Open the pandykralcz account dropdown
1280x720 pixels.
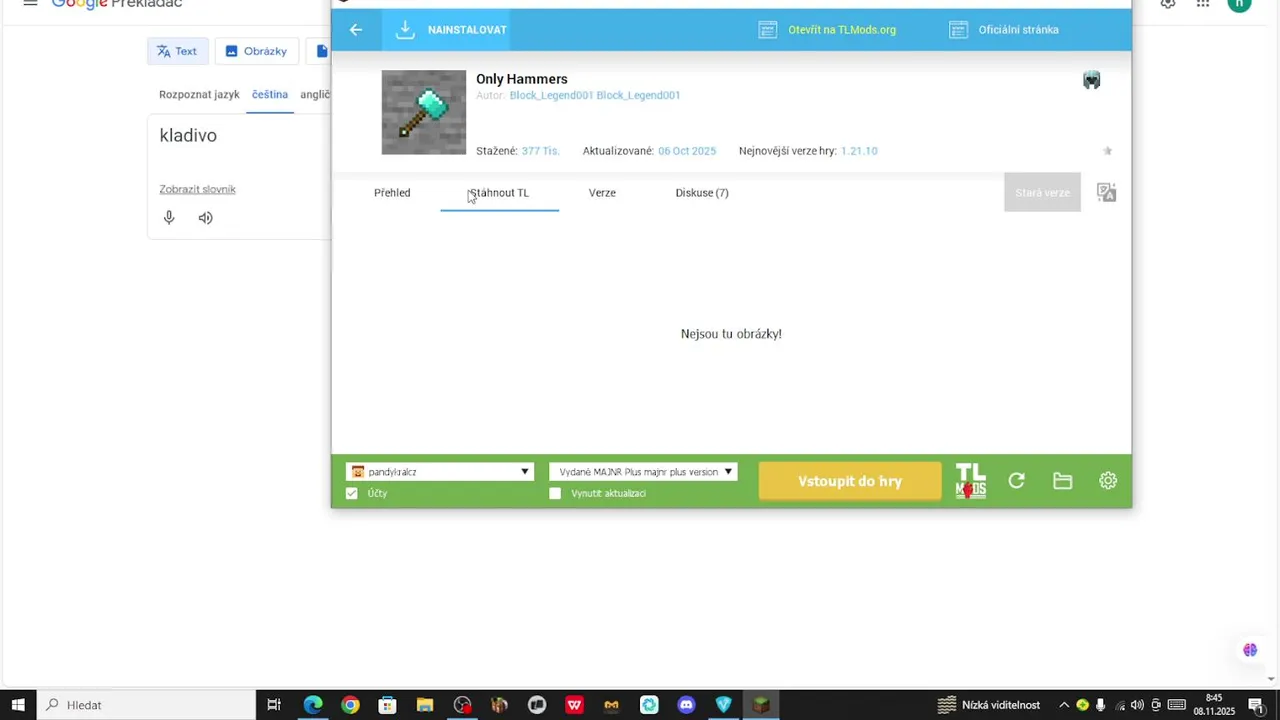click(440, 472)
